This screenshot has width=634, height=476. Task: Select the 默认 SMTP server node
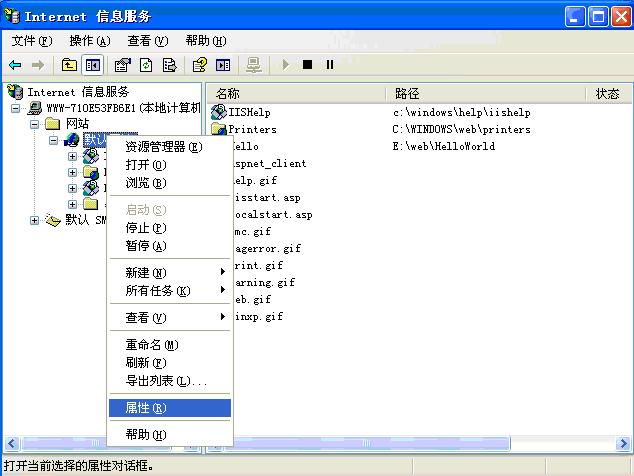(x=85, y=220)
